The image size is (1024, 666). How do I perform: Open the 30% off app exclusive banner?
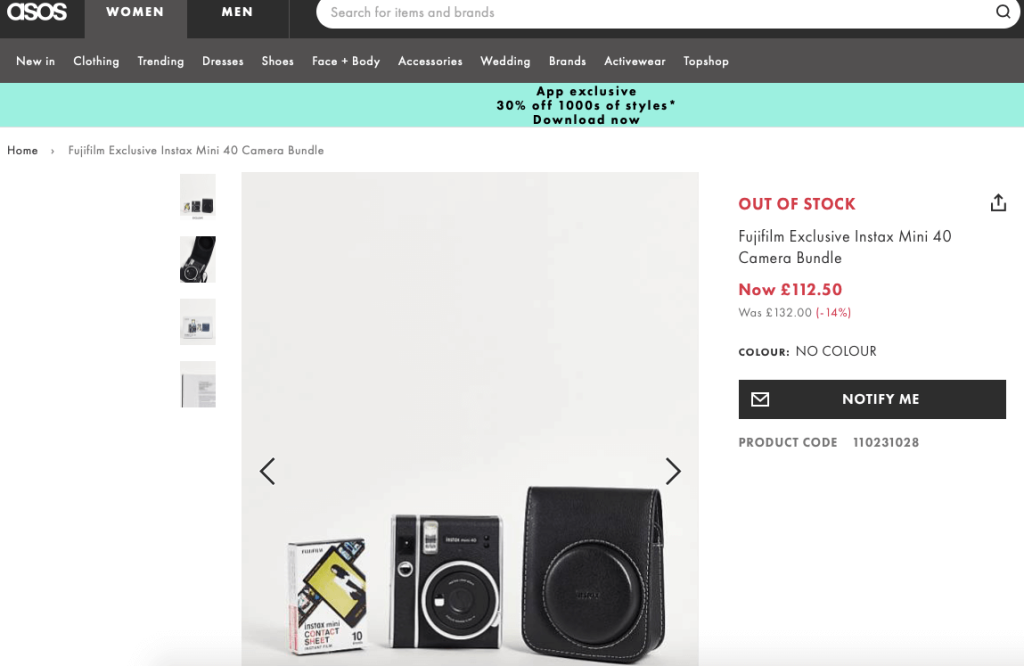pyautogui.click(x=585, y=104)
